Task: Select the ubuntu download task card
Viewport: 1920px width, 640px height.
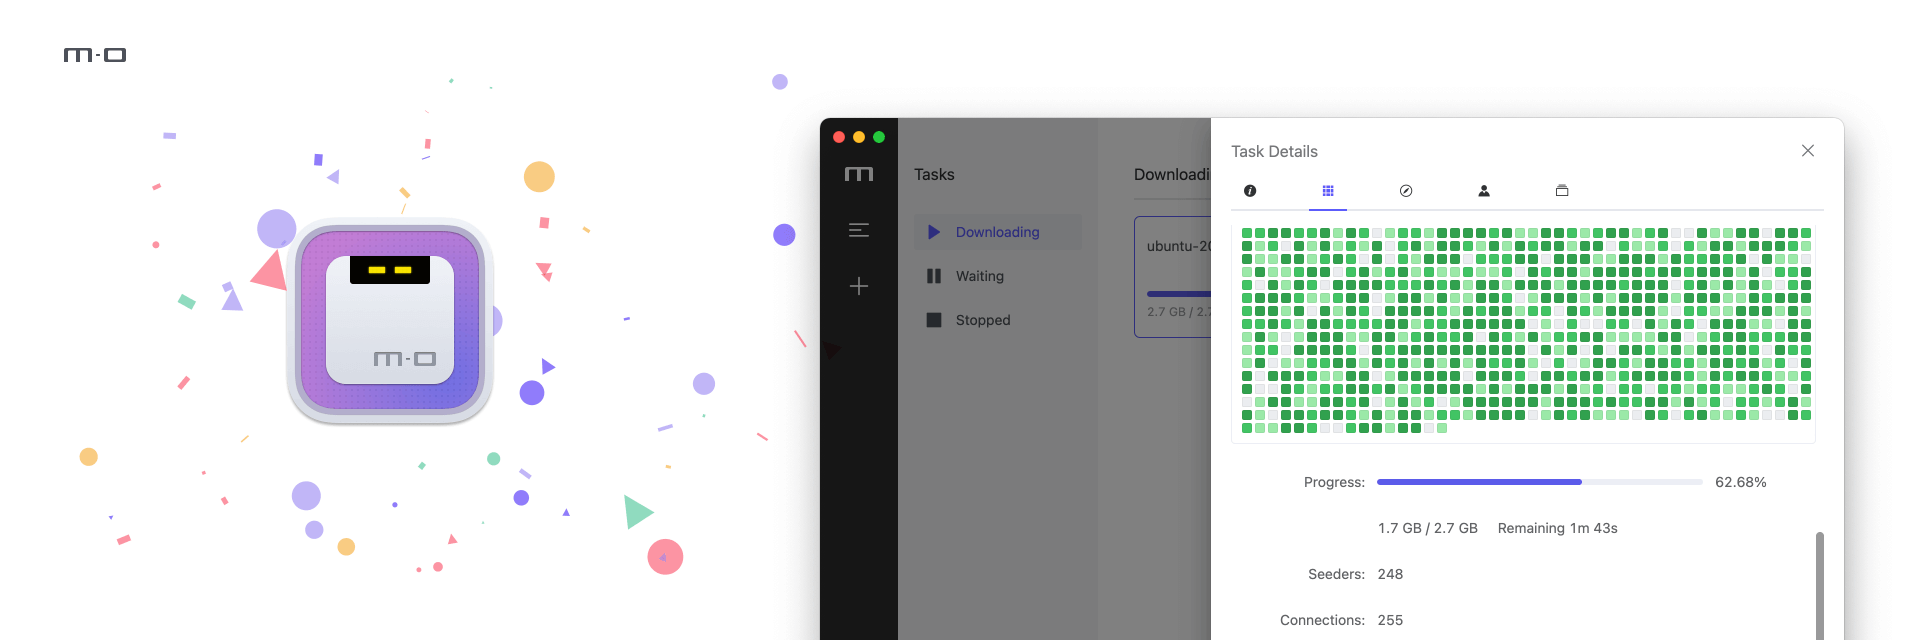Action: click(x=1173, y=277)
